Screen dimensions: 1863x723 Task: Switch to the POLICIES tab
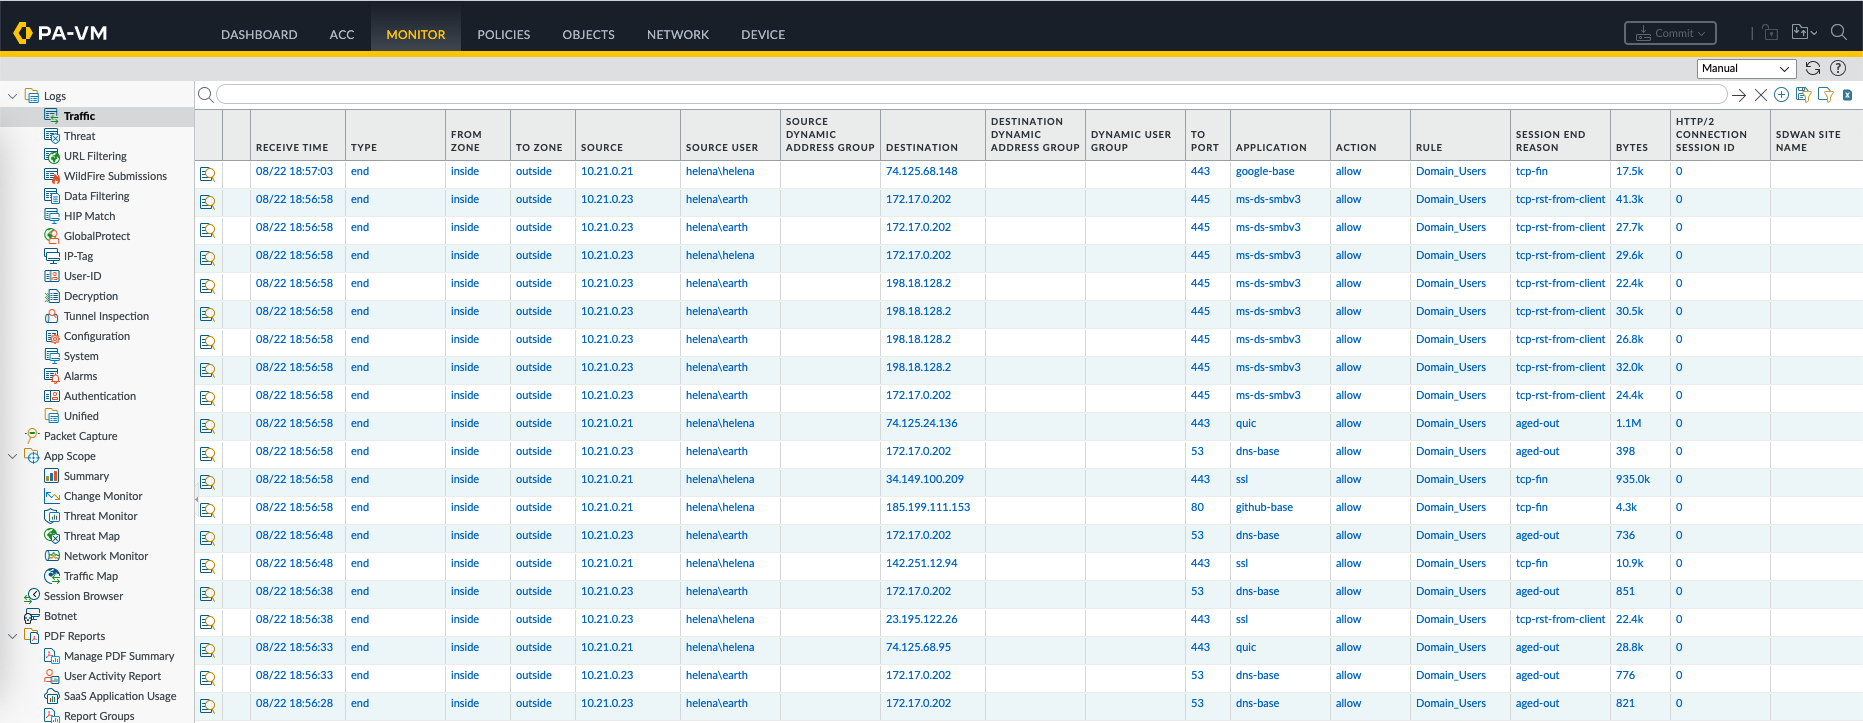point(503,34)
